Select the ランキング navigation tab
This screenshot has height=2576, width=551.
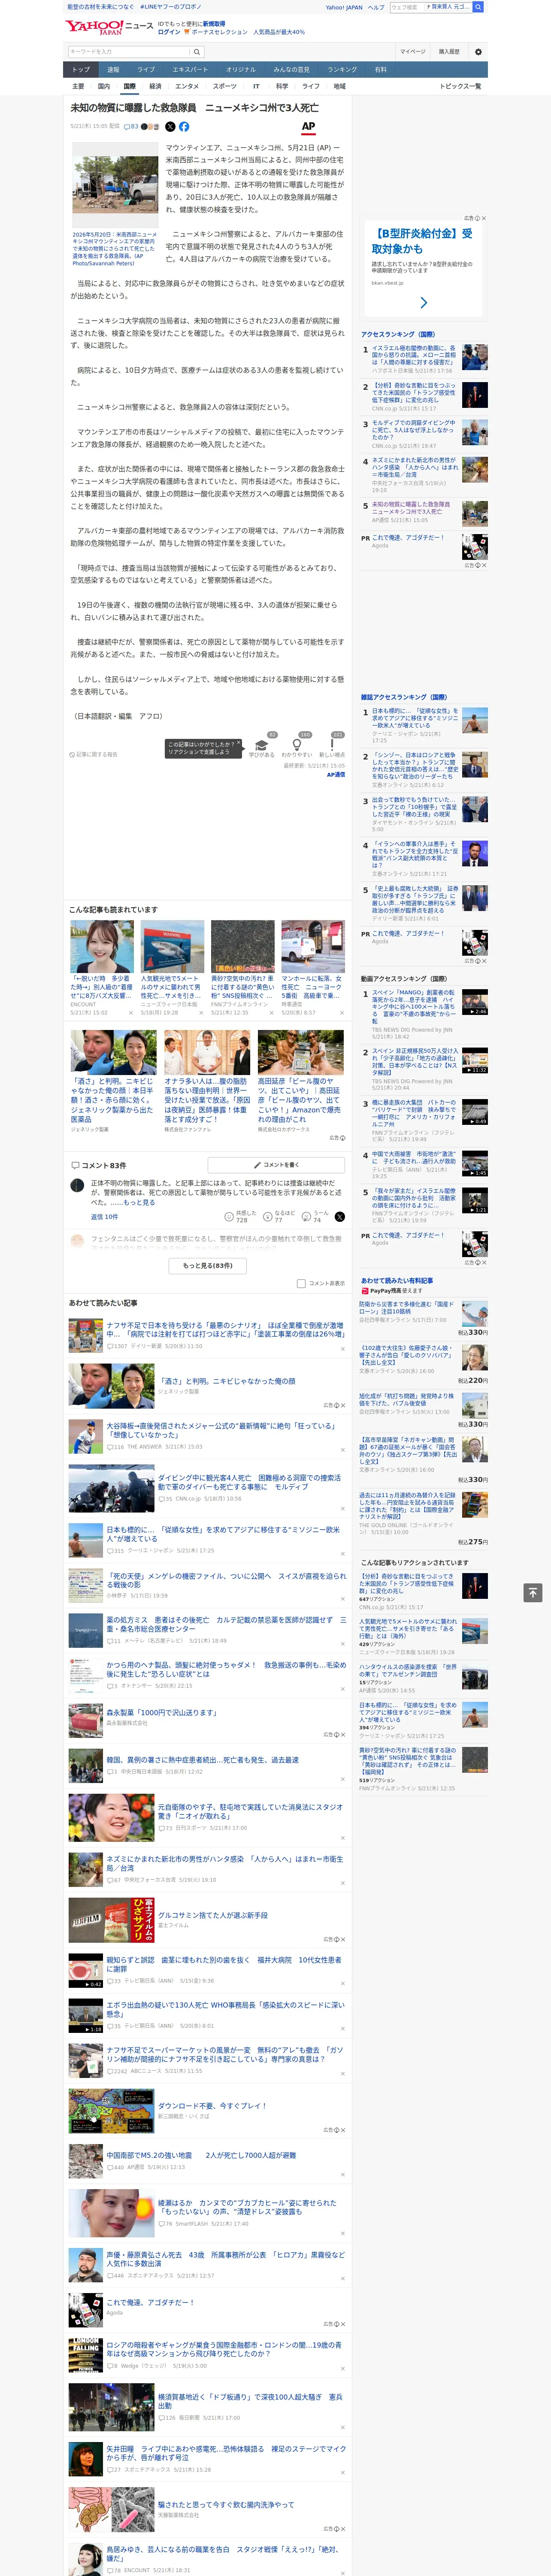tap(342, 70)
